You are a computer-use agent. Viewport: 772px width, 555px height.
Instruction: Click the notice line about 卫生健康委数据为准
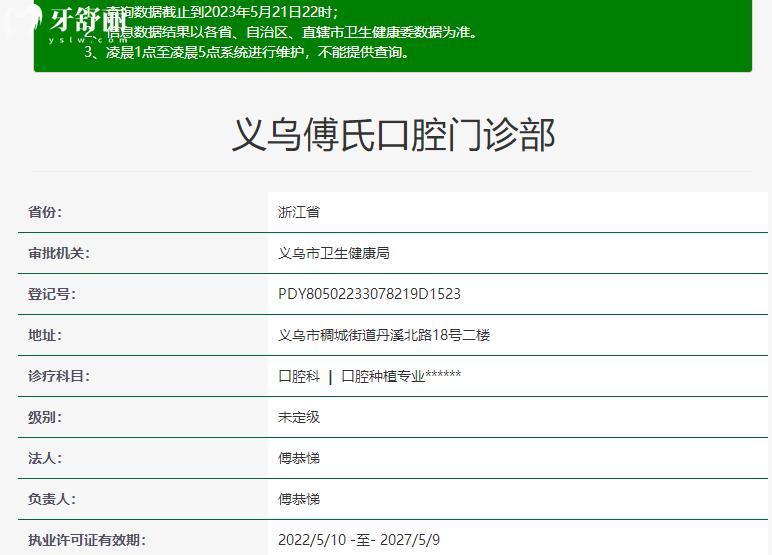click(281, 33)
